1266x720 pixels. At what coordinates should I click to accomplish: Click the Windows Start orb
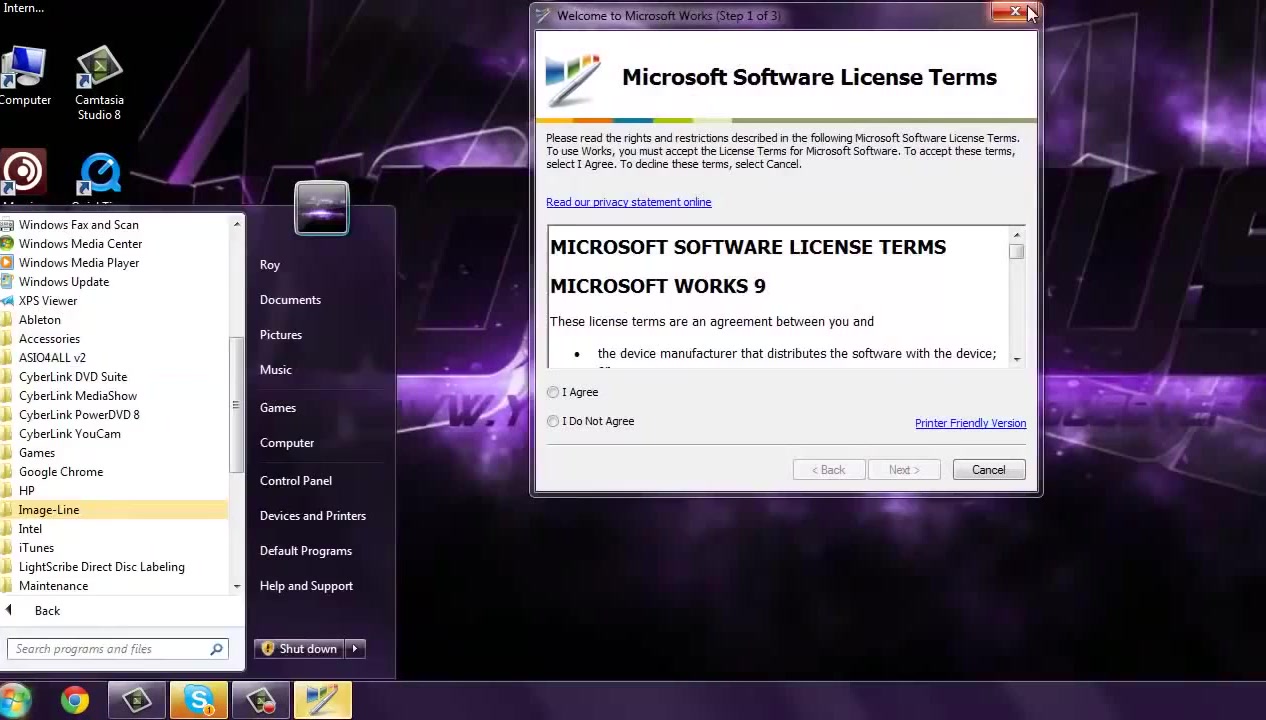[14, 700]
